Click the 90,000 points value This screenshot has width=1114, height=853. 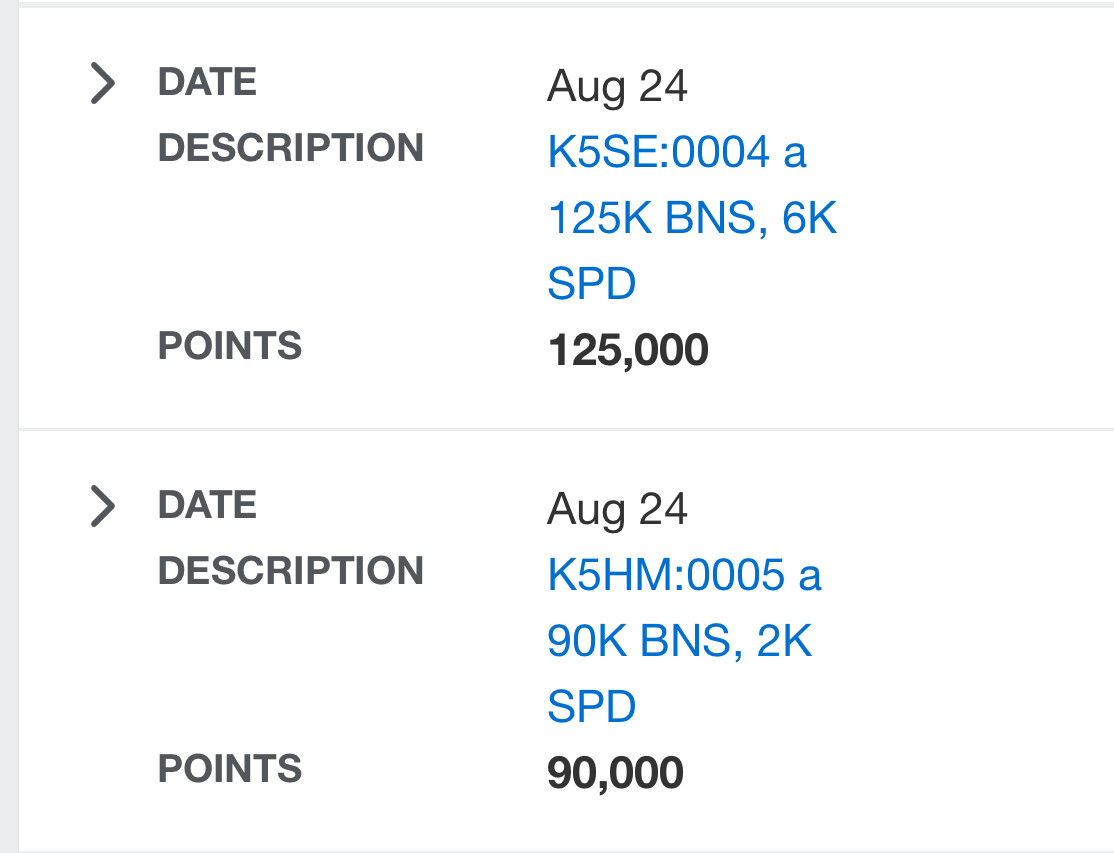point(615,774)
